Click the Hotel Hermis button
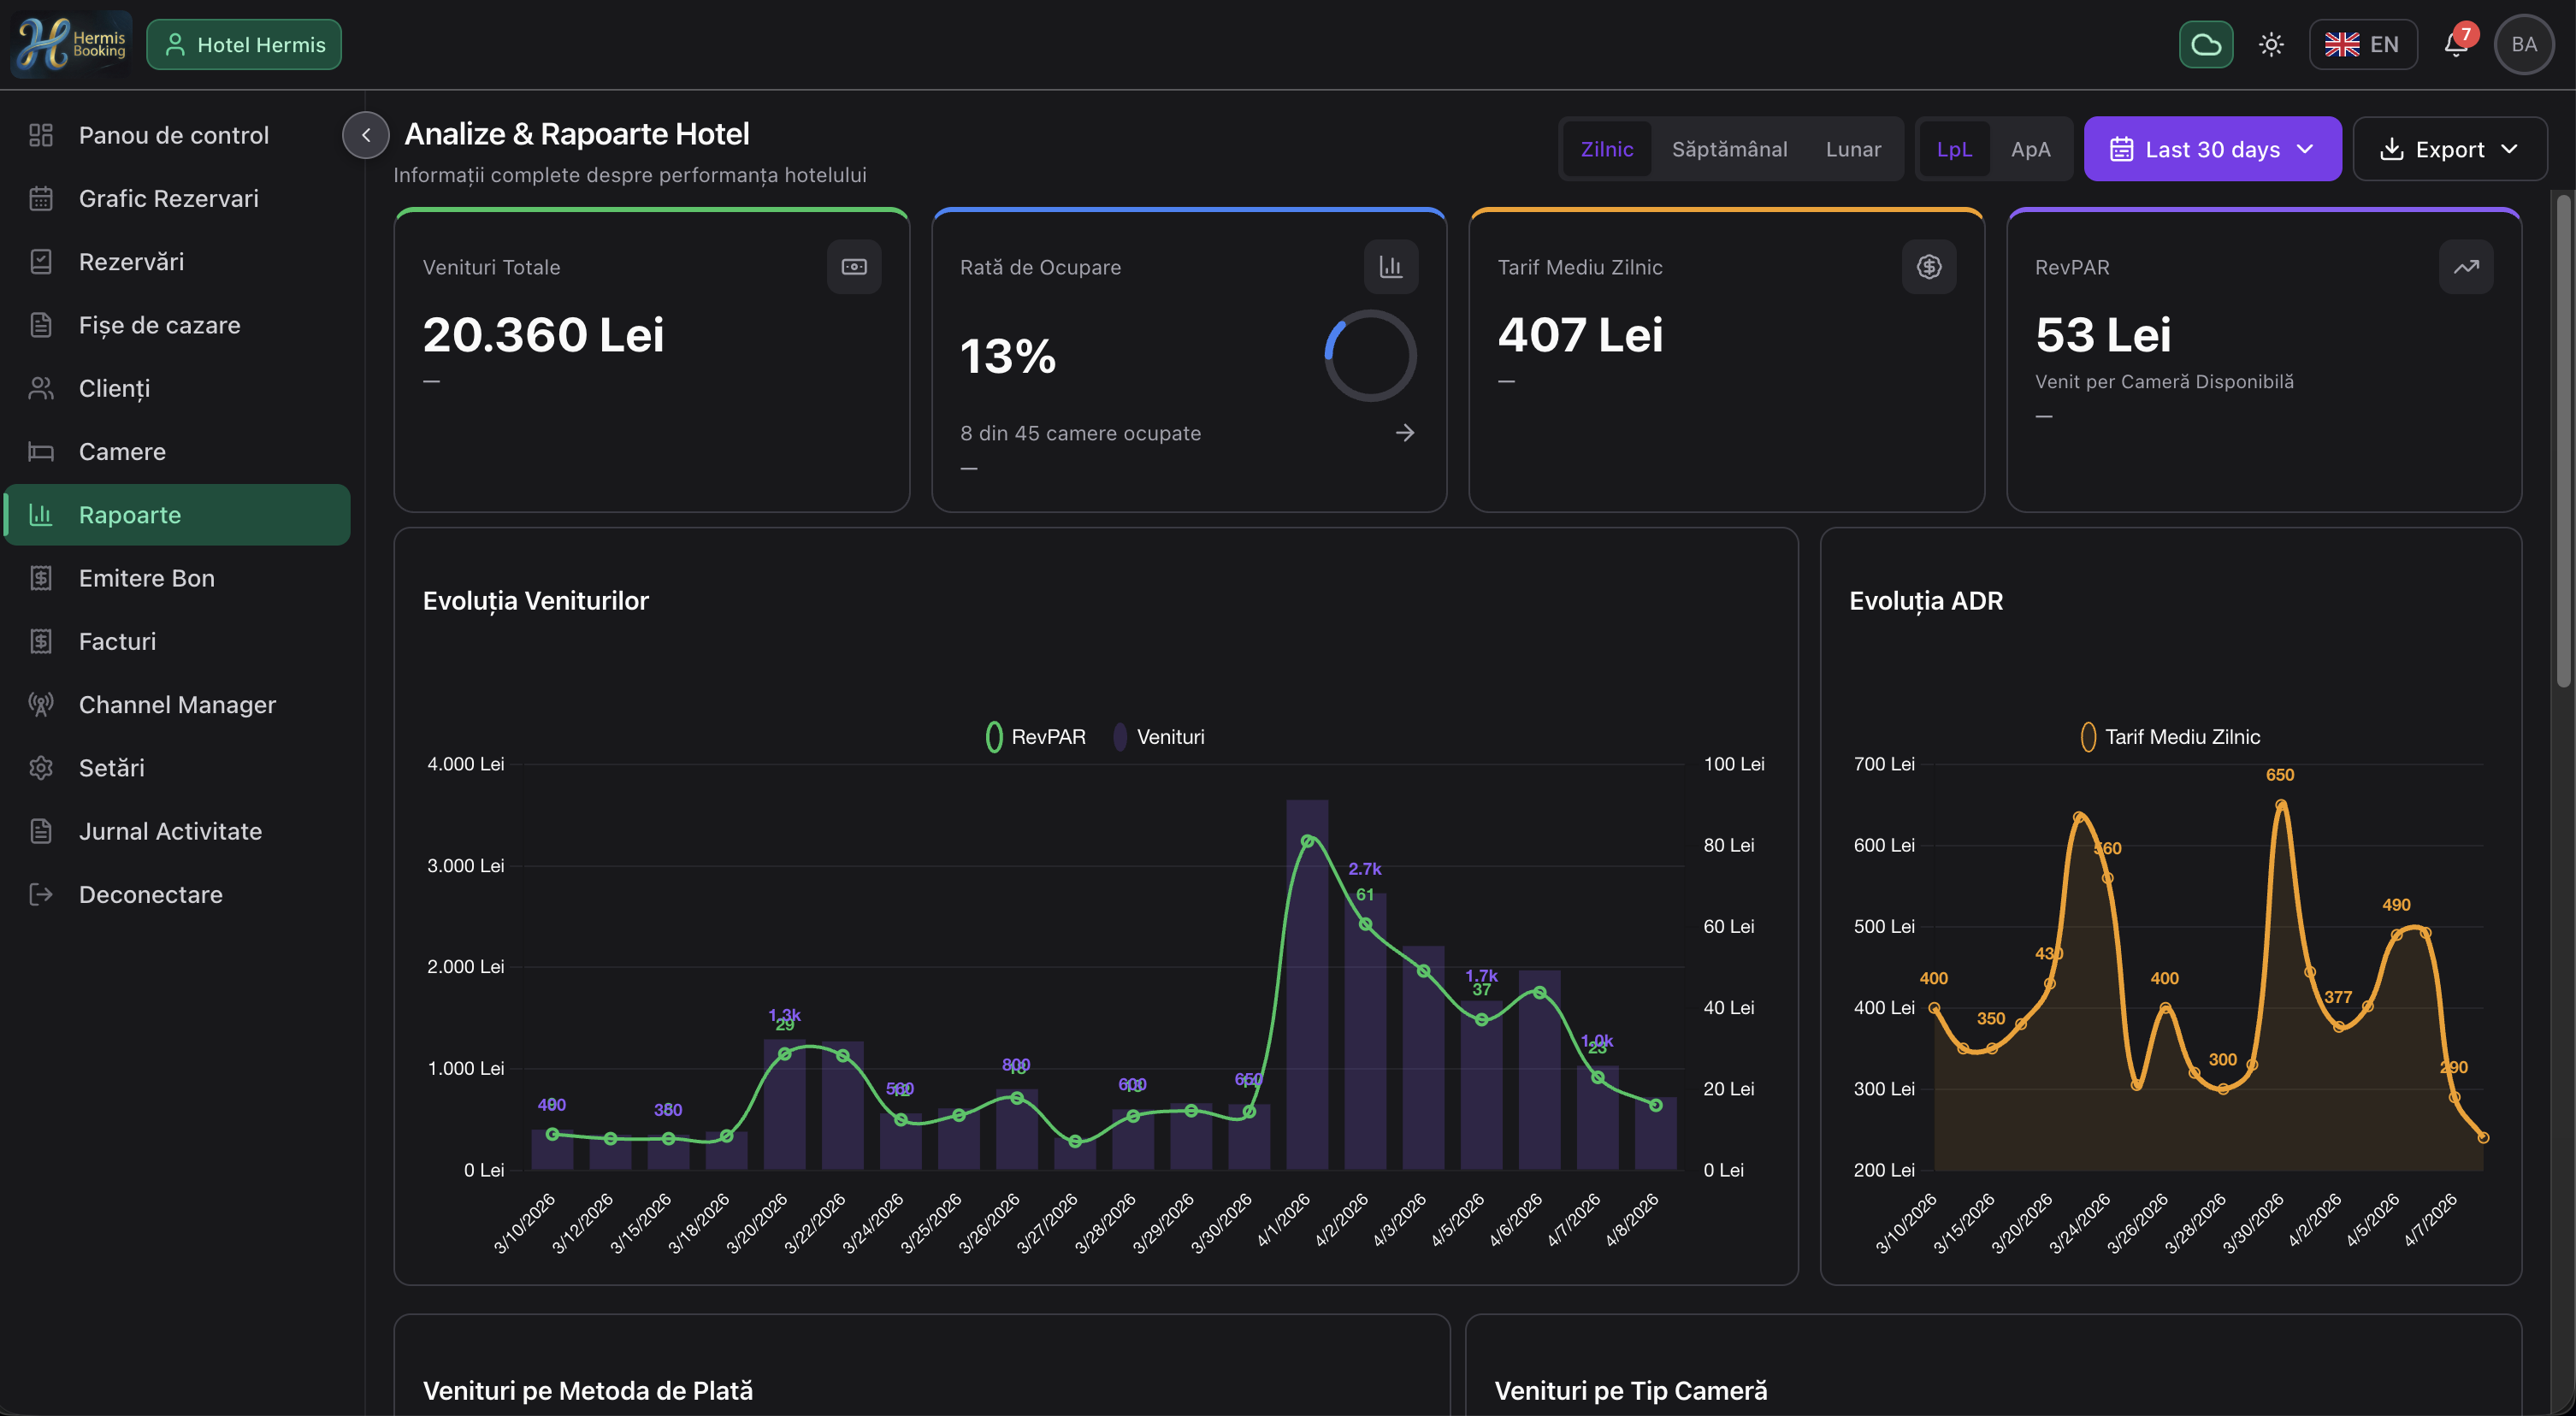 pyautogui.click(x=244, y=45)
